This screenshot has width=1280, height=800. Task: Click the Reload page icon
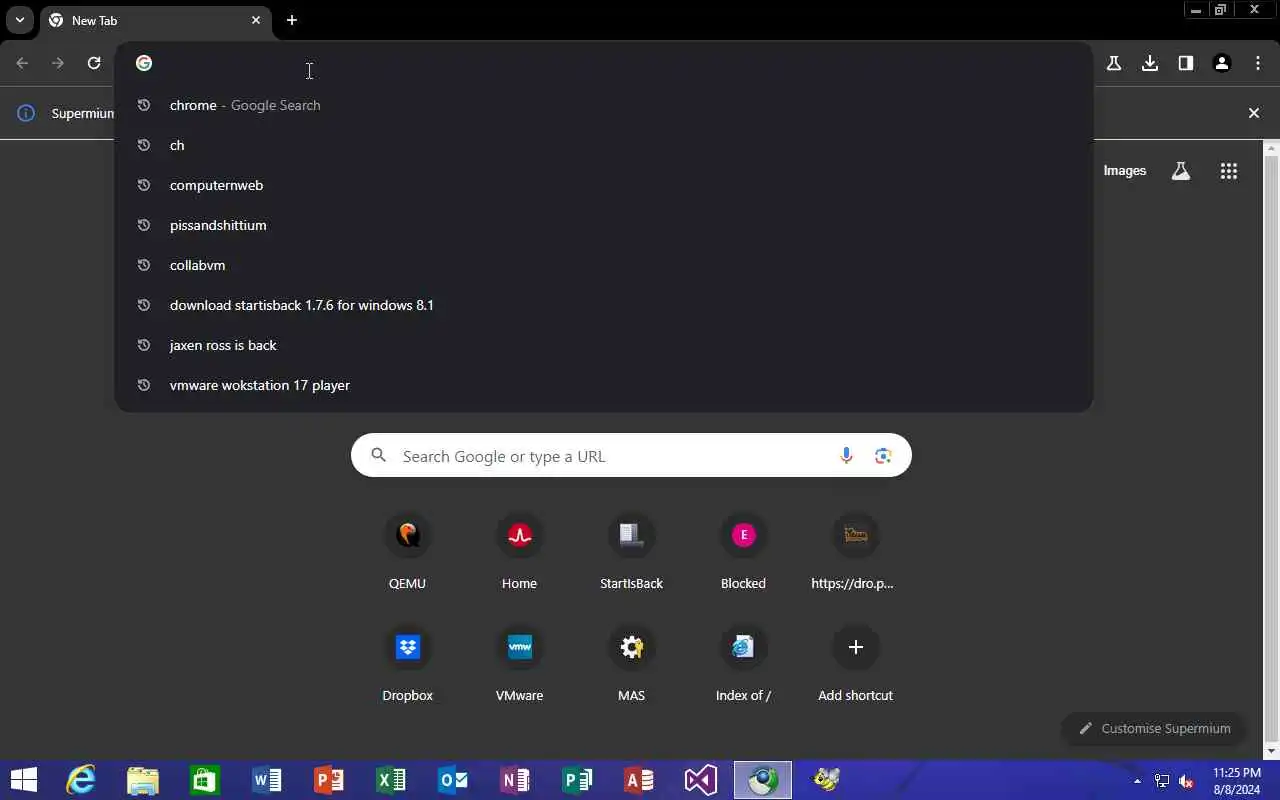pyautogui.click(x=94, y=63)
